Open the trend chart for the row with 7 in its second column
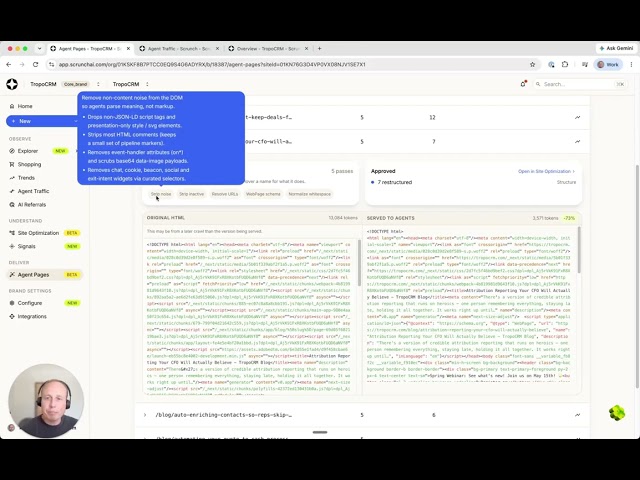640x480 pixels. (x=578, y=142)
